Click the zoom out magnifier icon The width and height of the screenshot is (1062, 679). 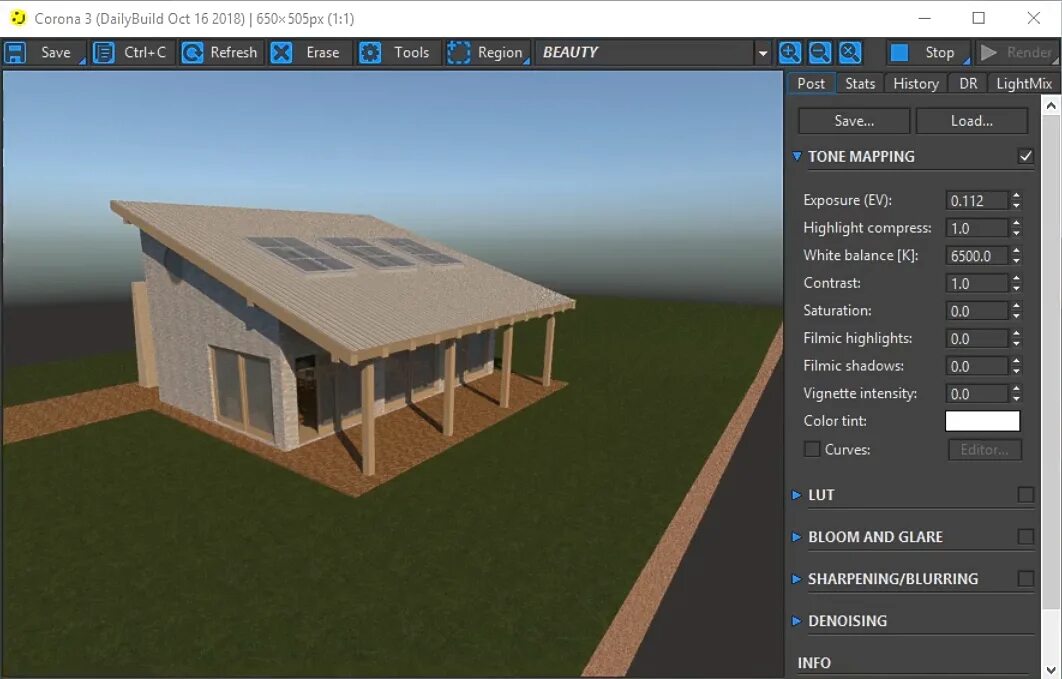[820, 52]
